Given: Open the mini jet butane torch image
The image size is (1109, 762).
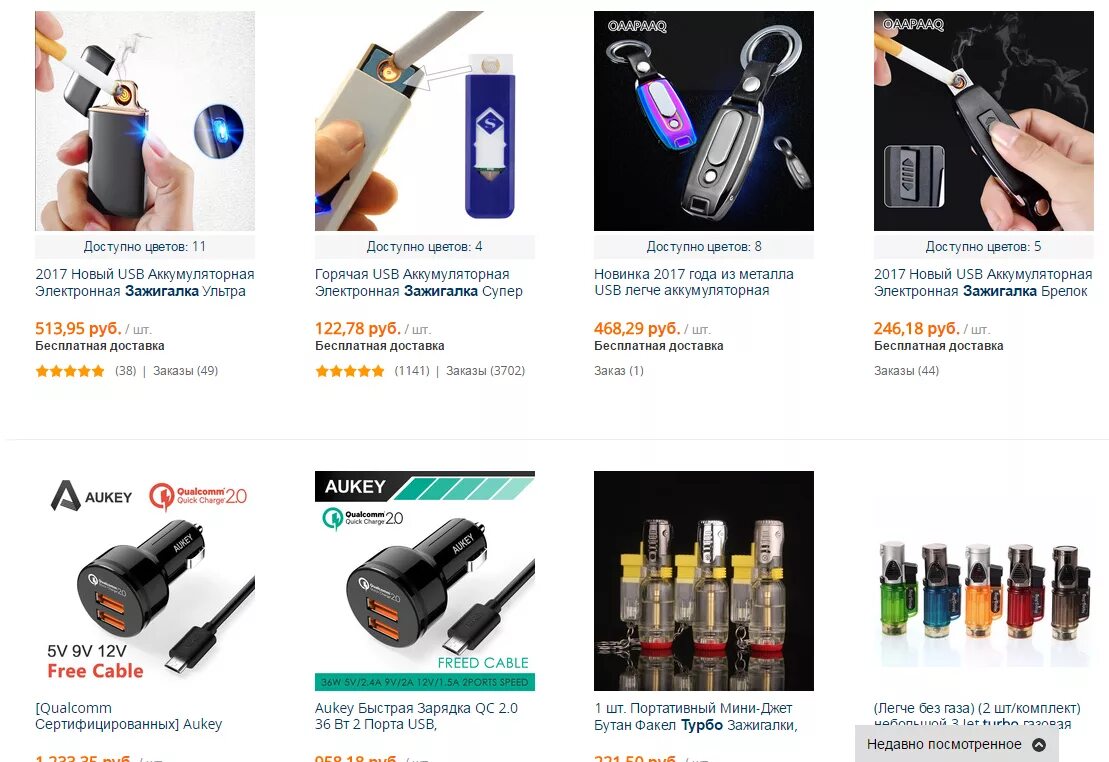Looking at the screenshot, I should (704, 581).
